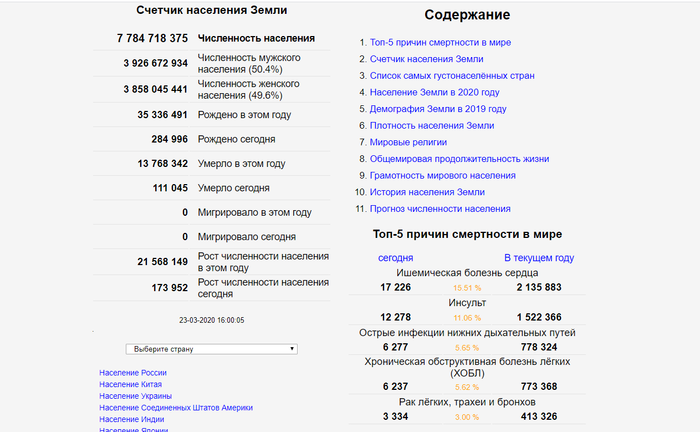Click 'Острые инфекции нижних дыхательных путей' title

(x=467, y=332)
